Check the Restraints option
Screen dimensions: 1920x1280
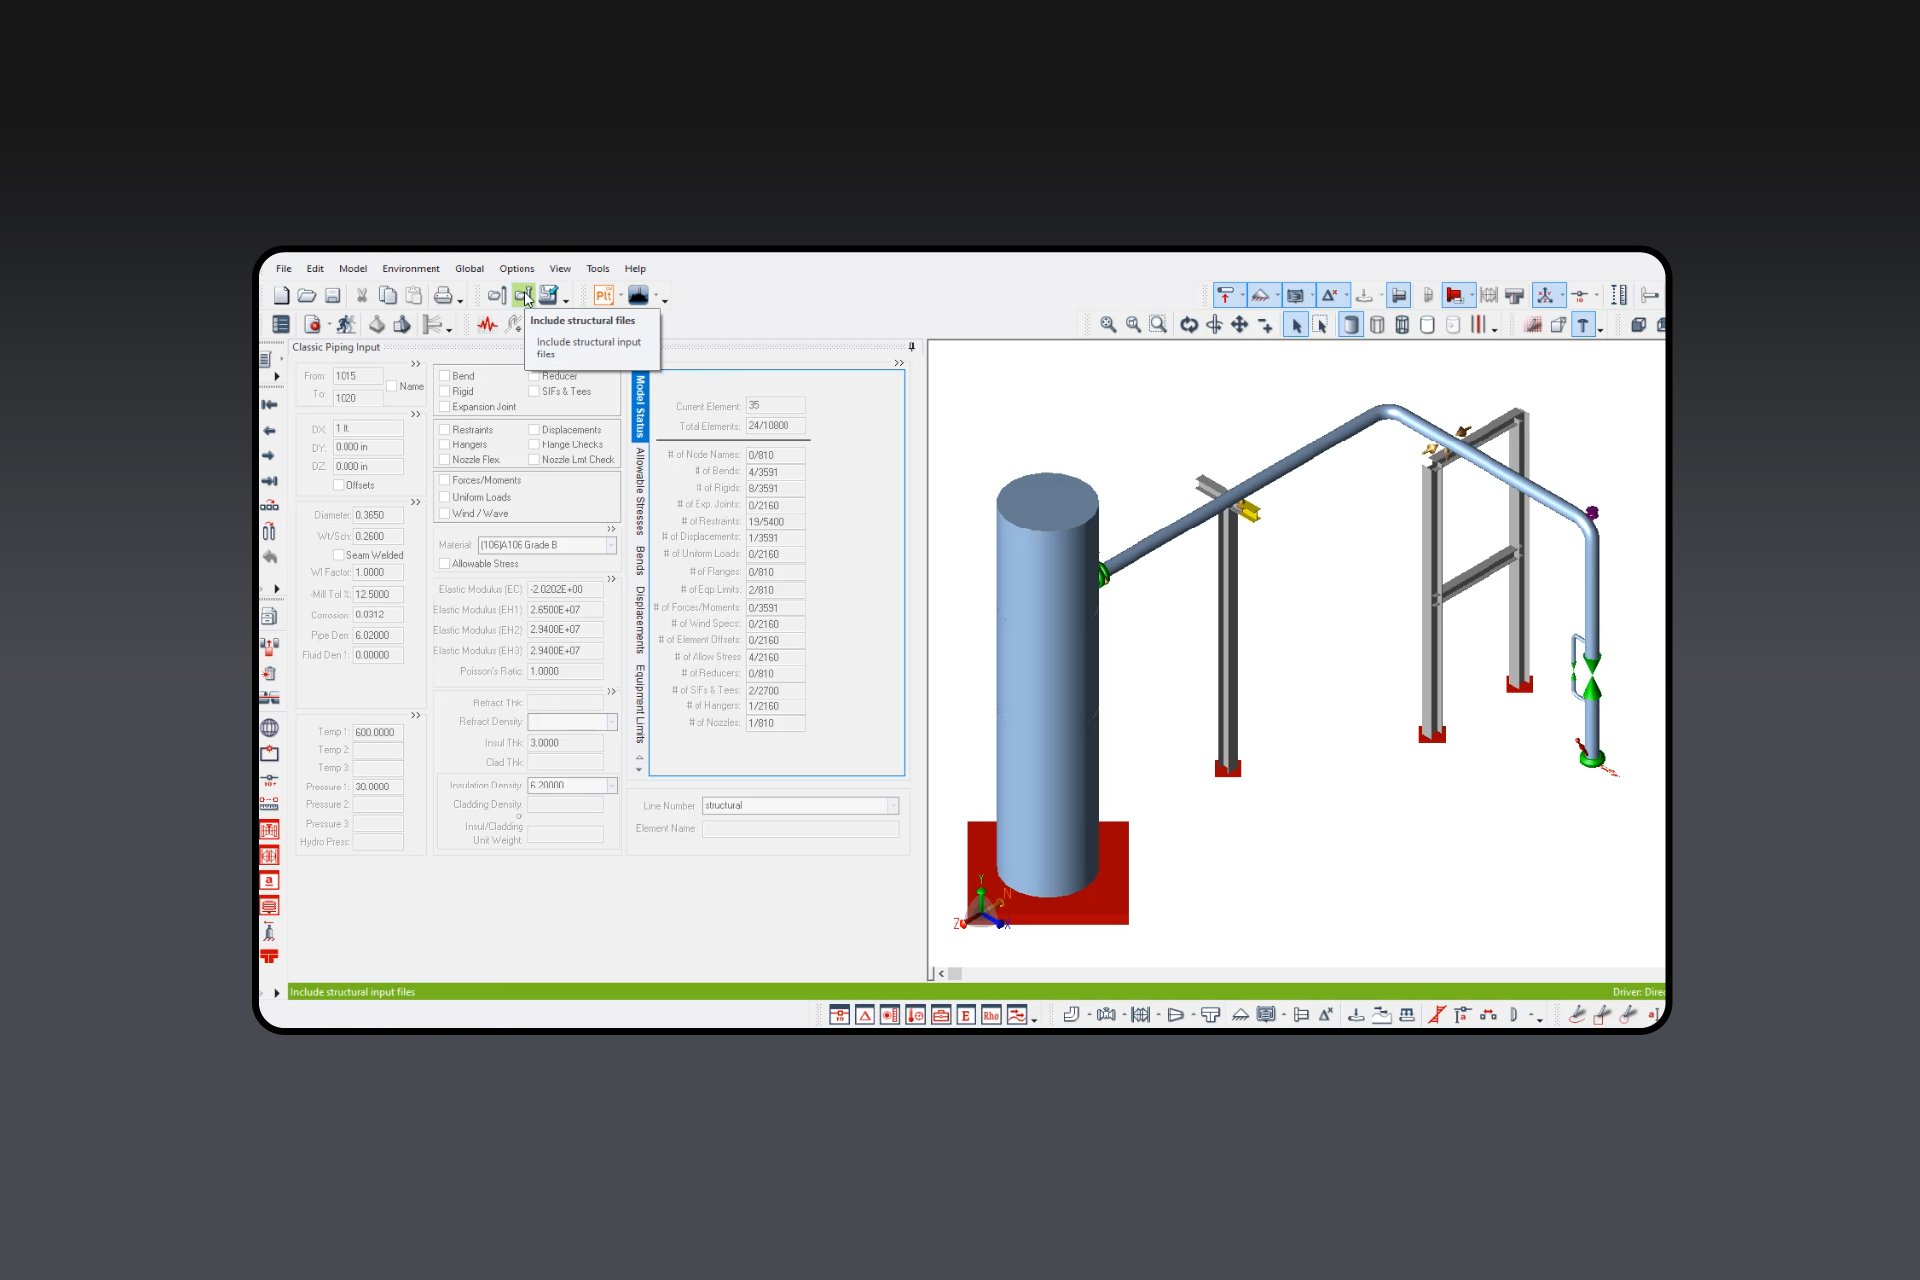pos(444,429)
